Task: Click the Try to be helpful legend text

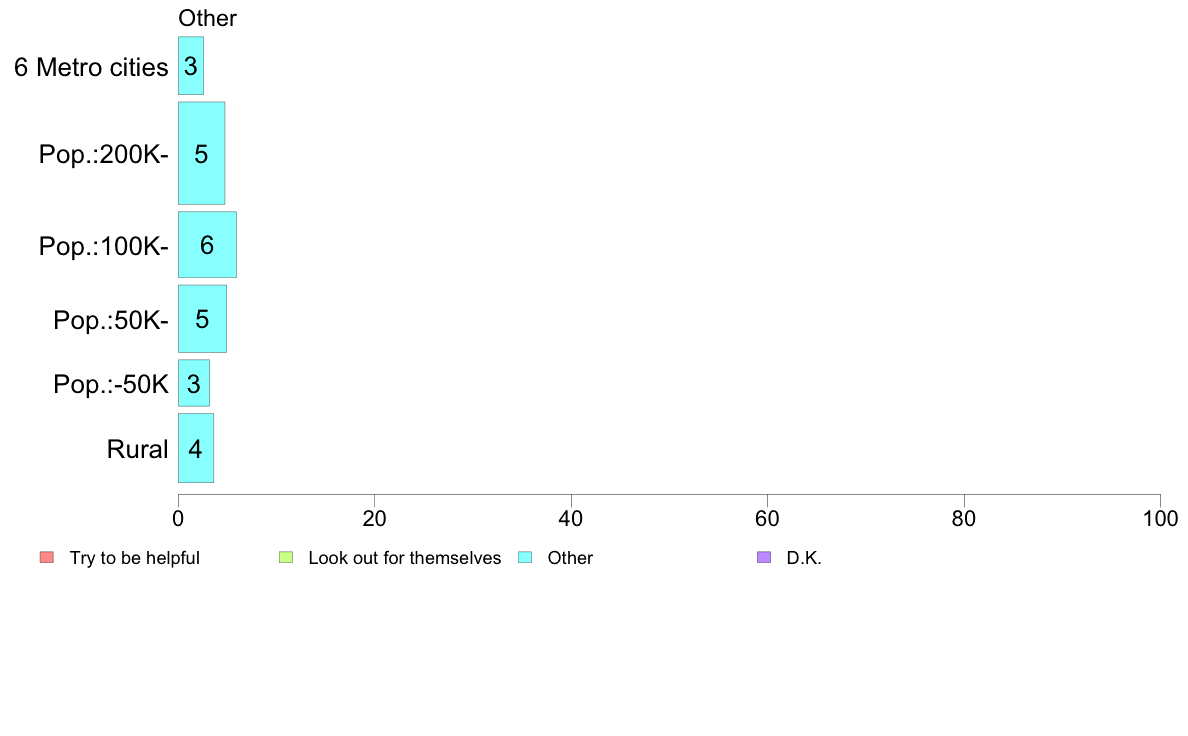Action: [135, 558]
